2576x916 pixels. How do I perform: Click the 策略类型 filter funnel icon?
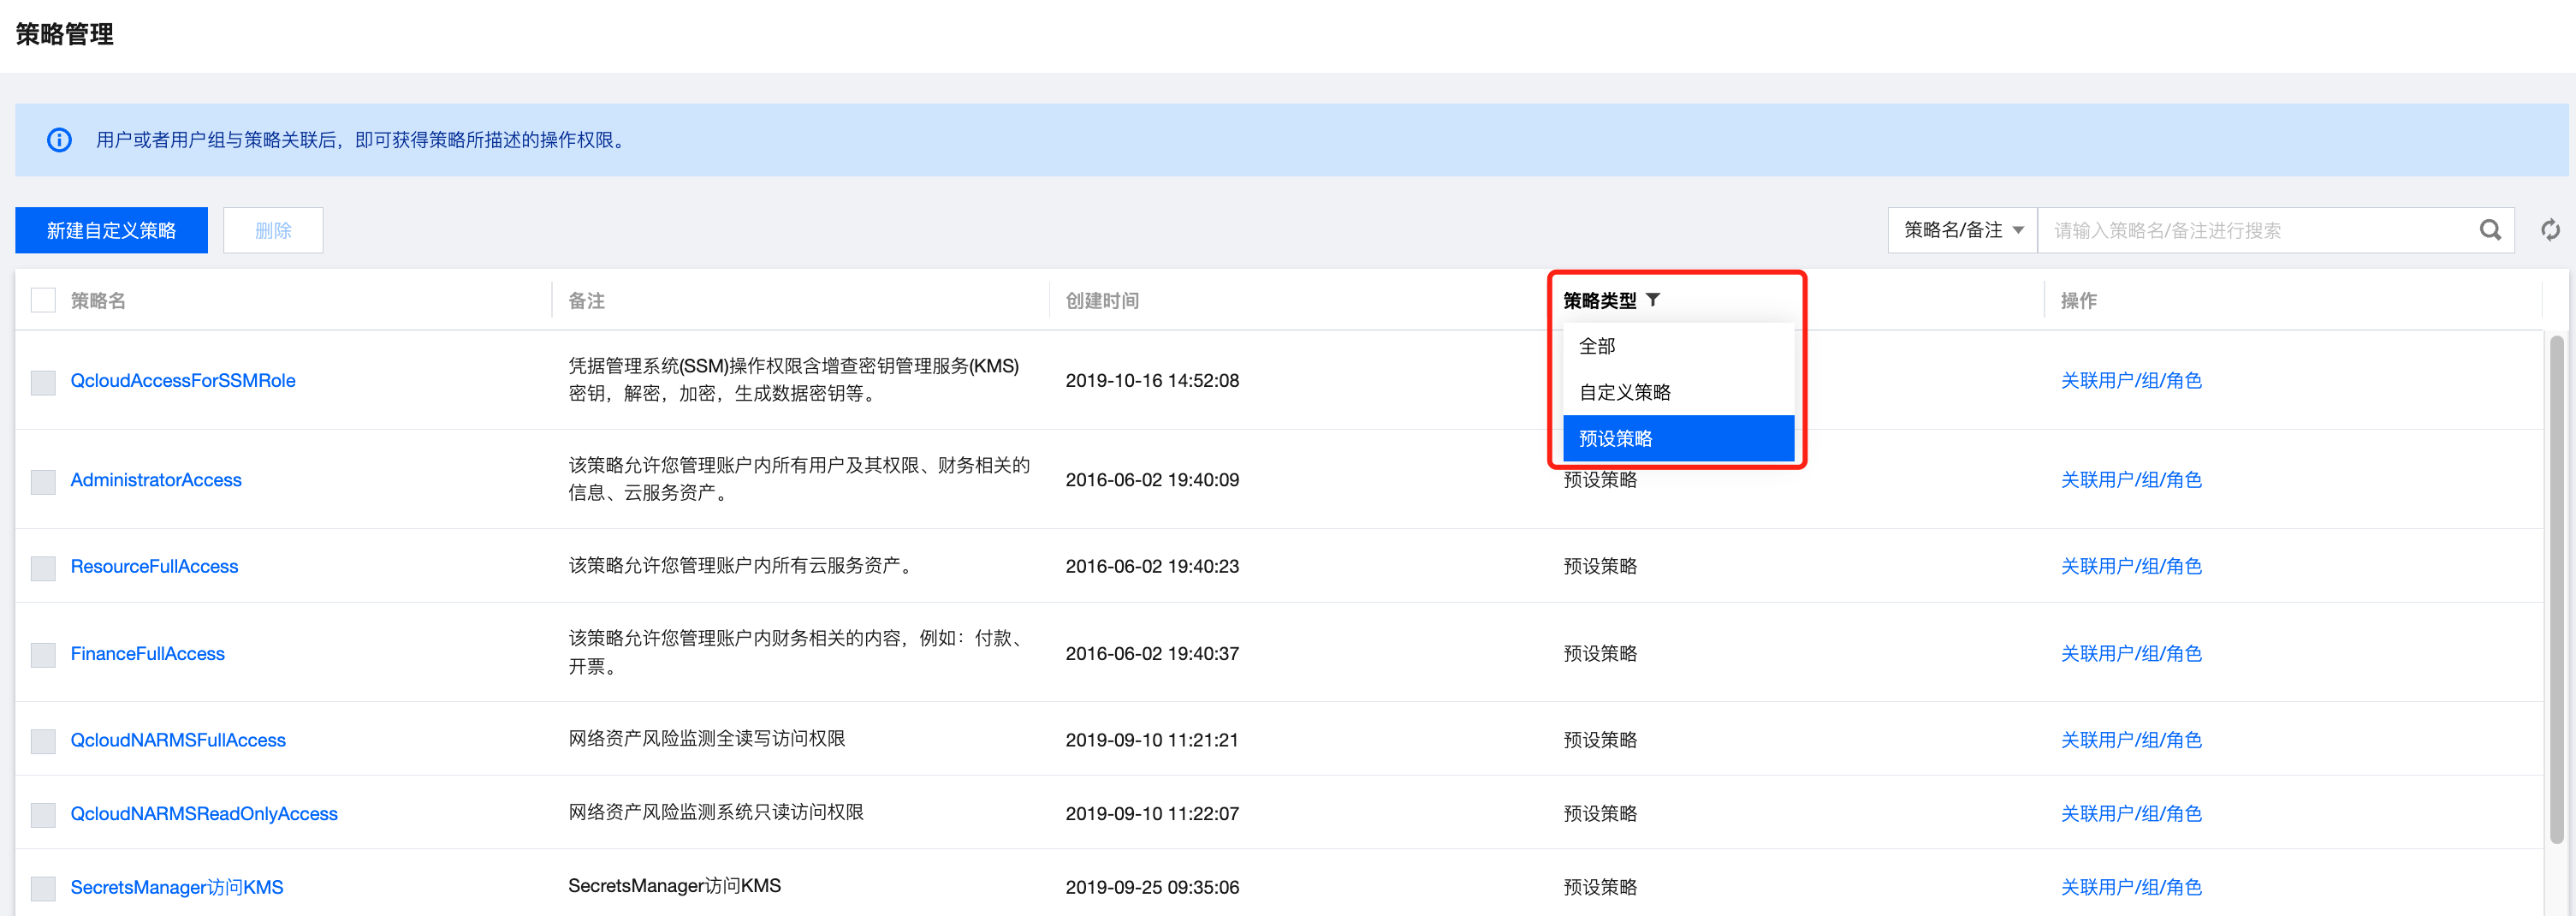click(1653, 299)
